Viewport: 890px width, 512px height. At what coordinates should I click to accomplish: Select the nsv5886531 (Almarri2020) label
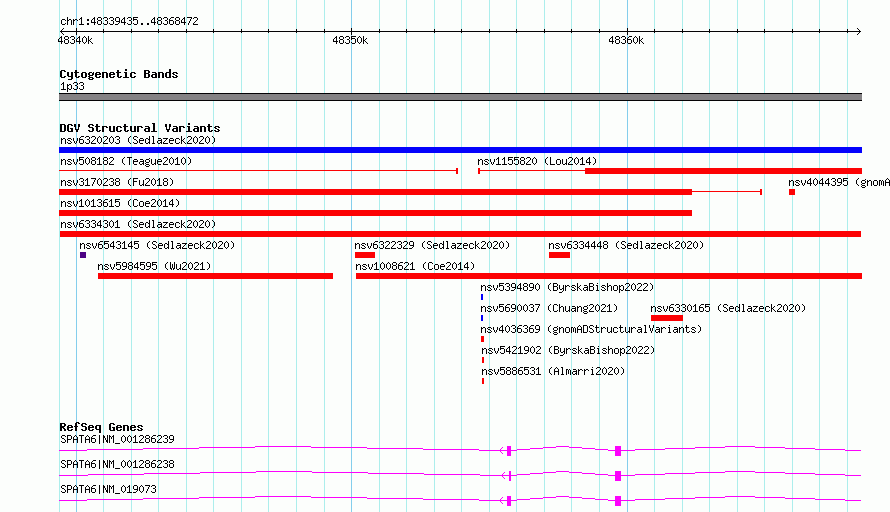tap(553, 371)
